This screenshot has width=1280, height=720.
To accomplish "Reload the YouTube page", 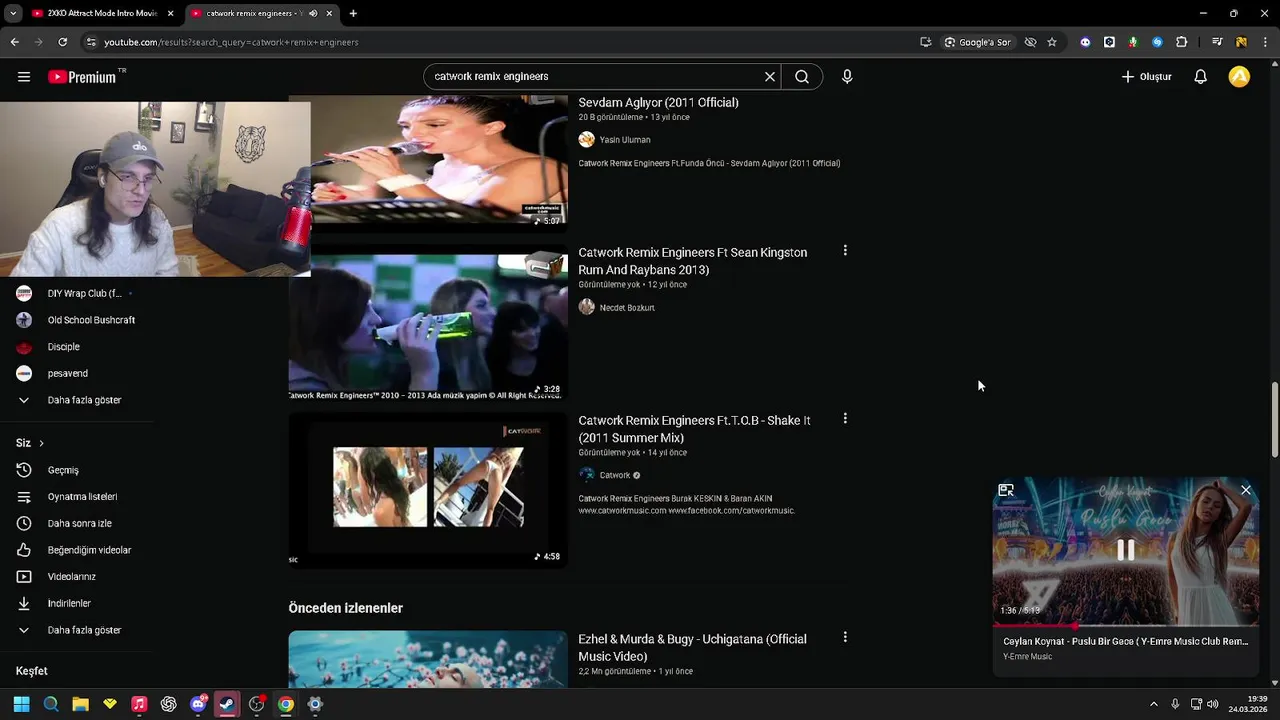I will click(62, 42).
